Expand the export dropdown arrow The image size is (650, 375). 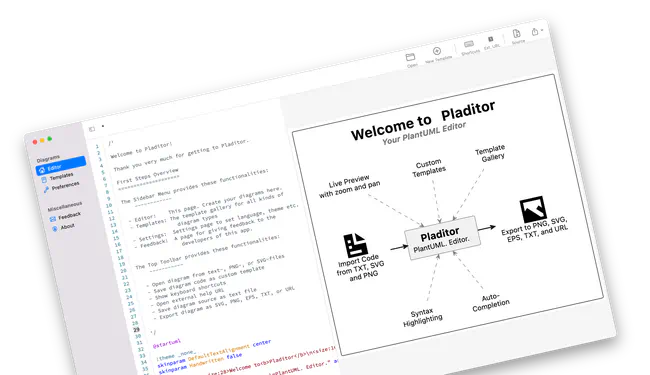(541, 30)
